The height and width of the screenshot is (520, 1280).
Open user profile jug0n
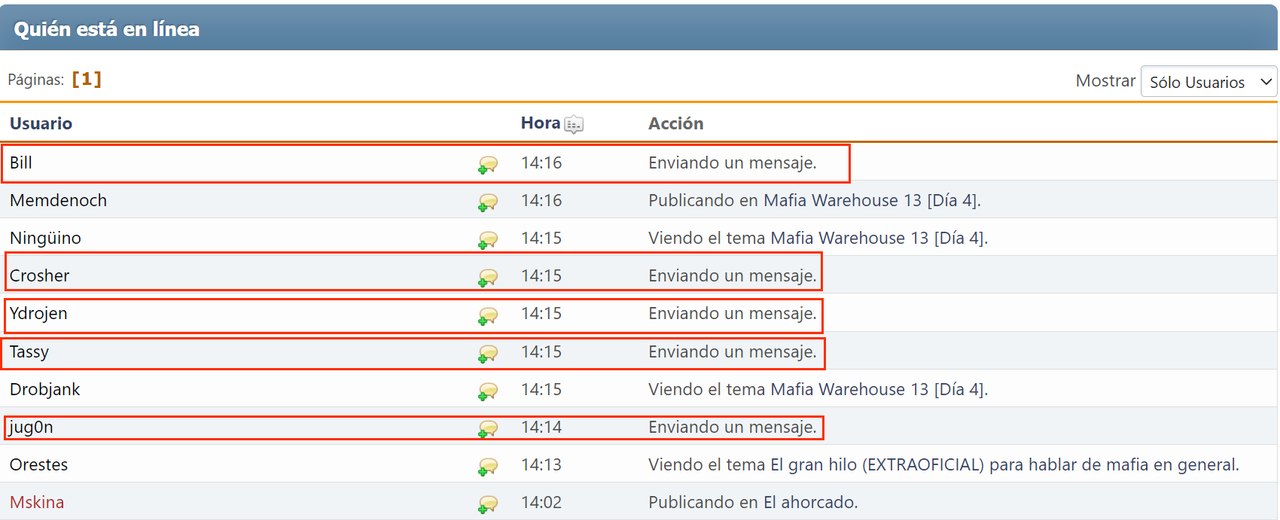31,427
